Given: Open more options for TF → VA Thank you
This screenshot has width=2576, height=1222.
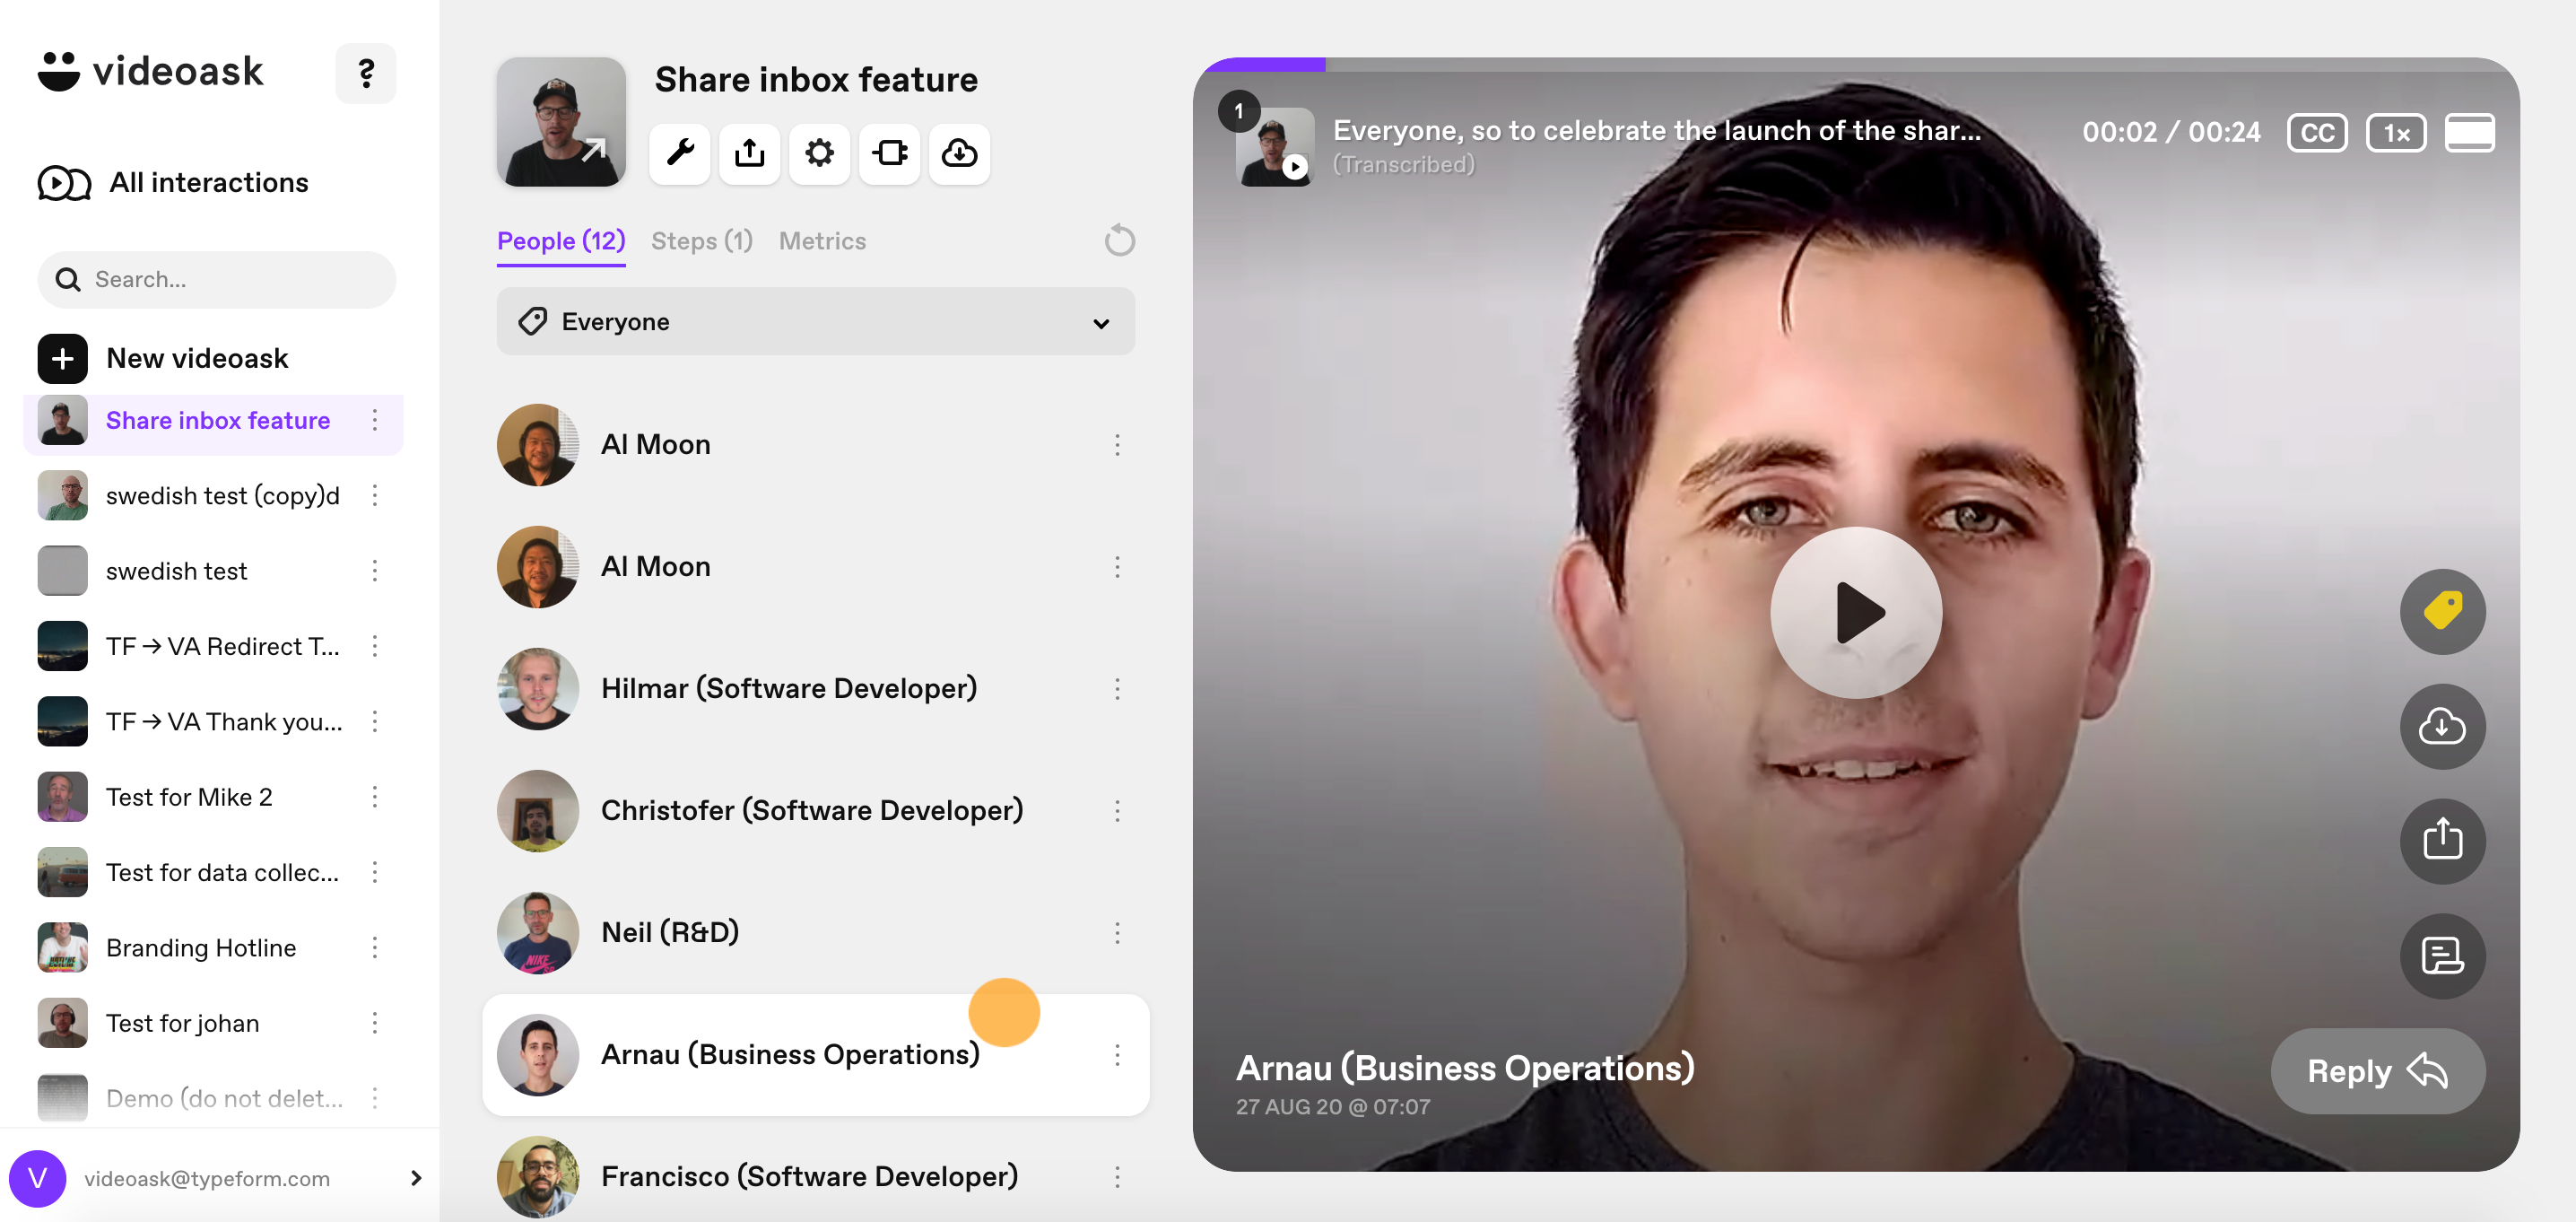Looking at the screenshot, I should [375, 721].
